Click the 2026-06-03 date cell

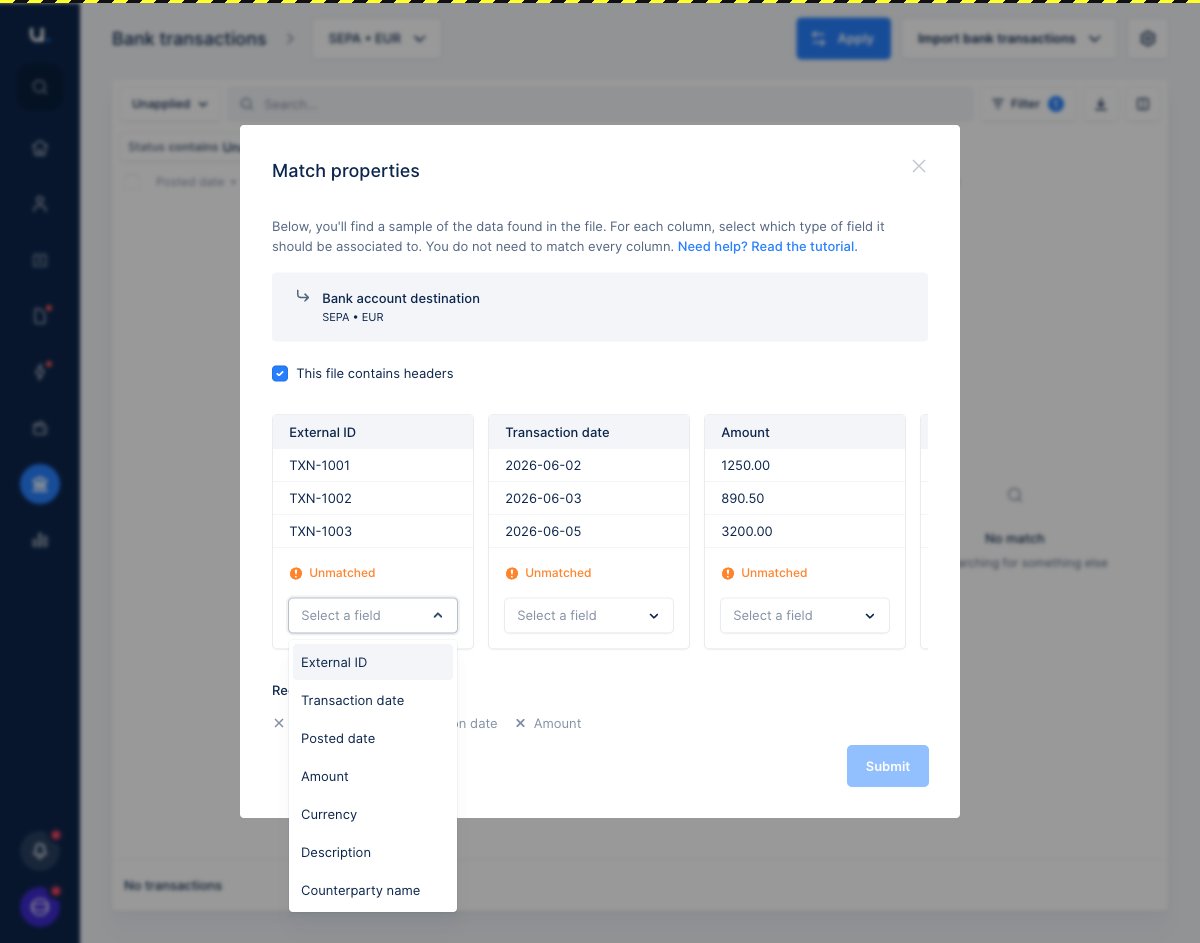point(589,498)
